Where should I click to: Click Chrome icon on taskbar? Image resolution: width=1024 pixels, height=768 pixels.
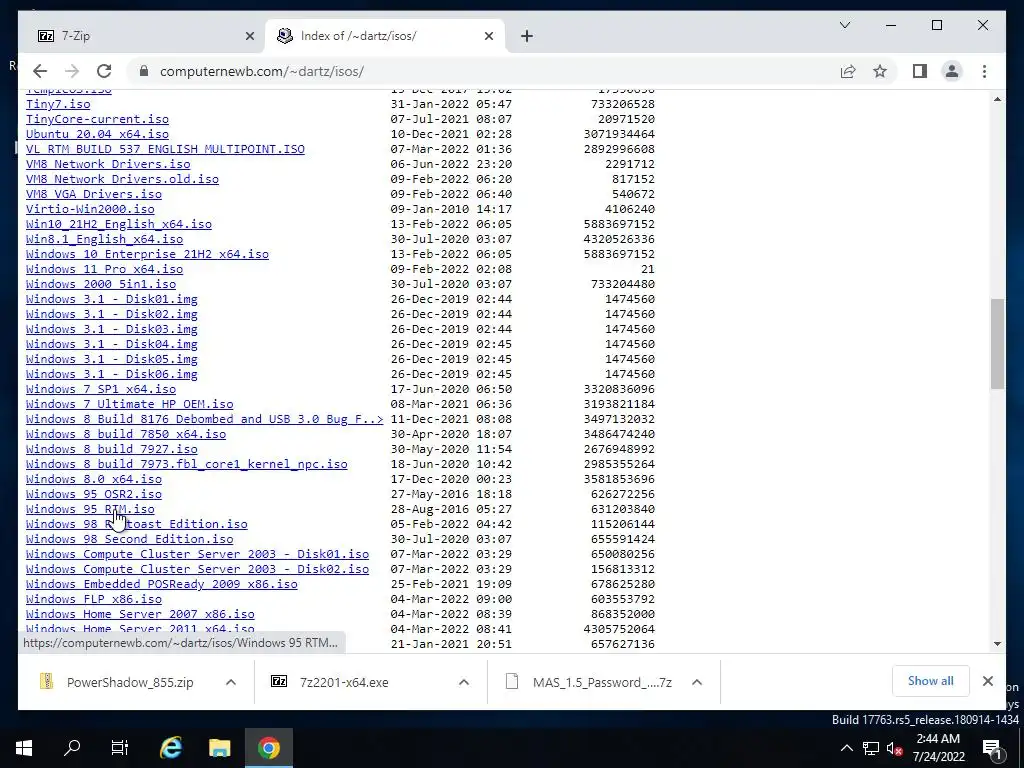click(x=268, y=748)
